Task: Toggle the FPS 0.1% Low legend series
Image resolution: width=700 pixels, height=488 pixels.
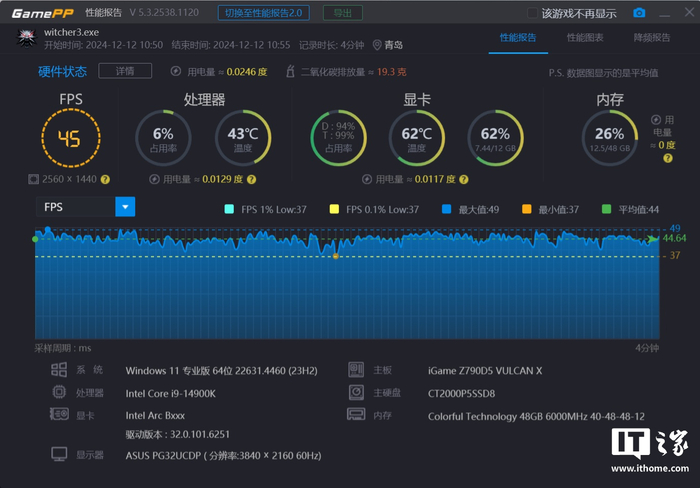Action: click(x=374, y=209)
